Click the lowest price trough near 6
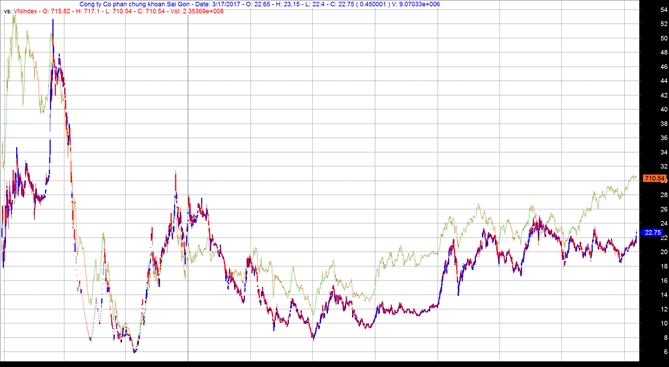The width and height of the screenshot is (669, 367). pos(134,351)
